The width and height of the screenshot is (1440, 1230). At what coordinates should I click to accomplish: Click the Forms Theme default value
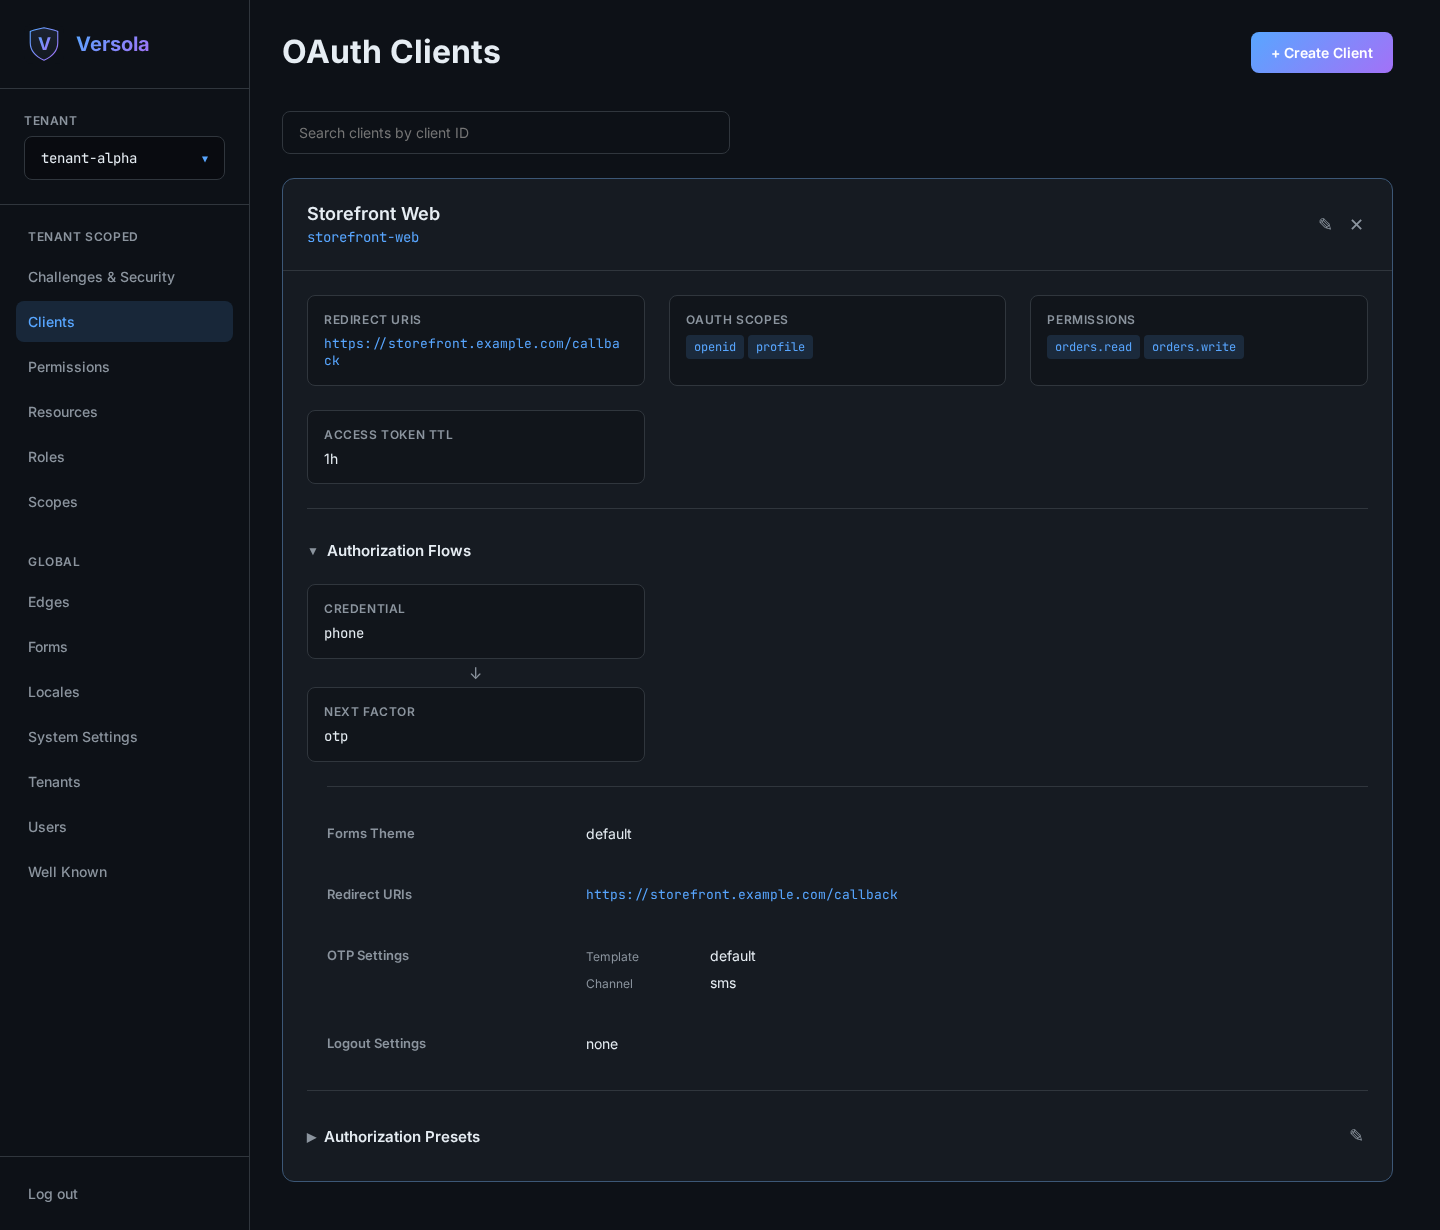609,834
